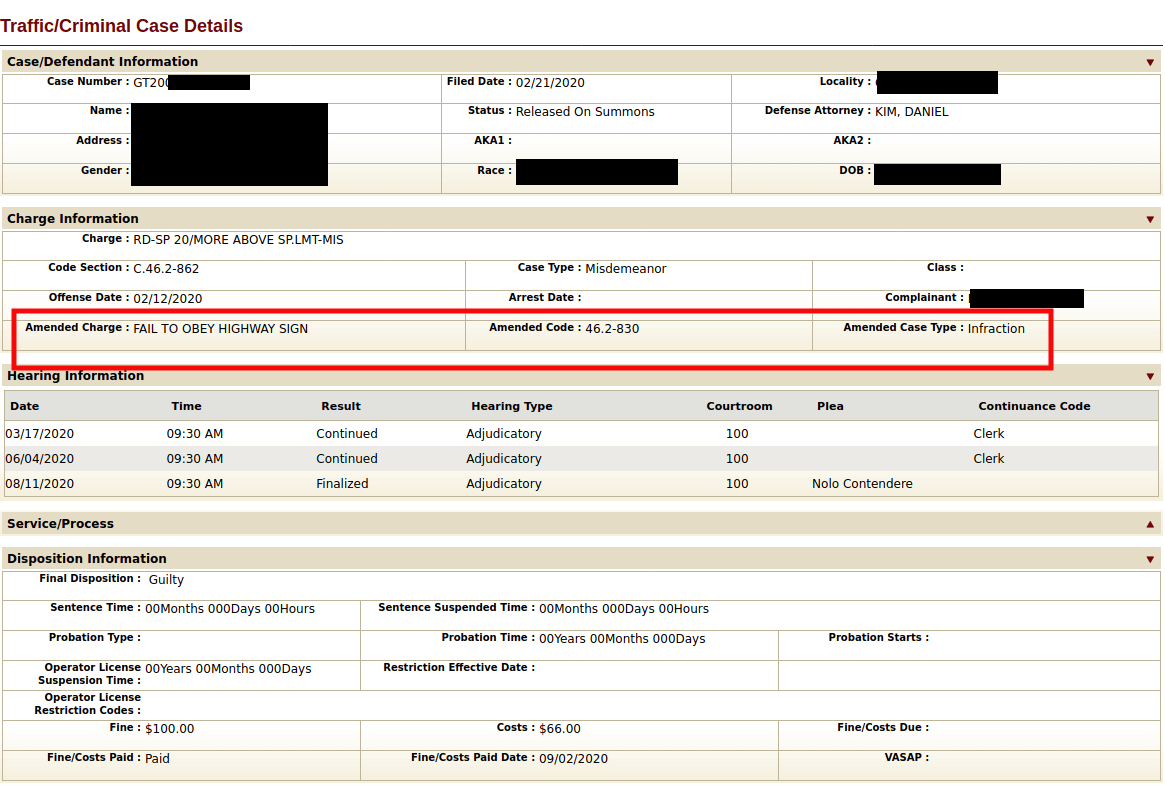Select the status Released On Summons
Image resolution: width=1165 pixels, height=789 pixels.
pyautogui.click(x=585, y=111)
